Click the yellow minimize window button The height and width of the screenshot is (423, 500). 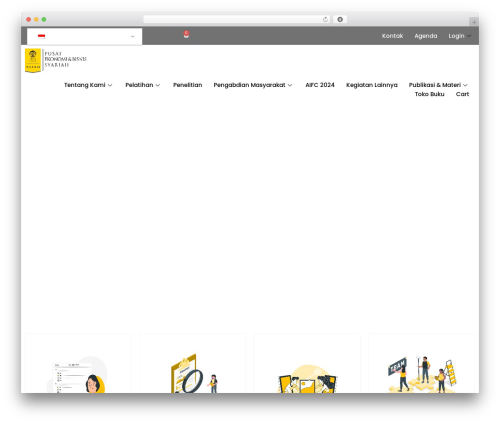(x=36, y=19)
